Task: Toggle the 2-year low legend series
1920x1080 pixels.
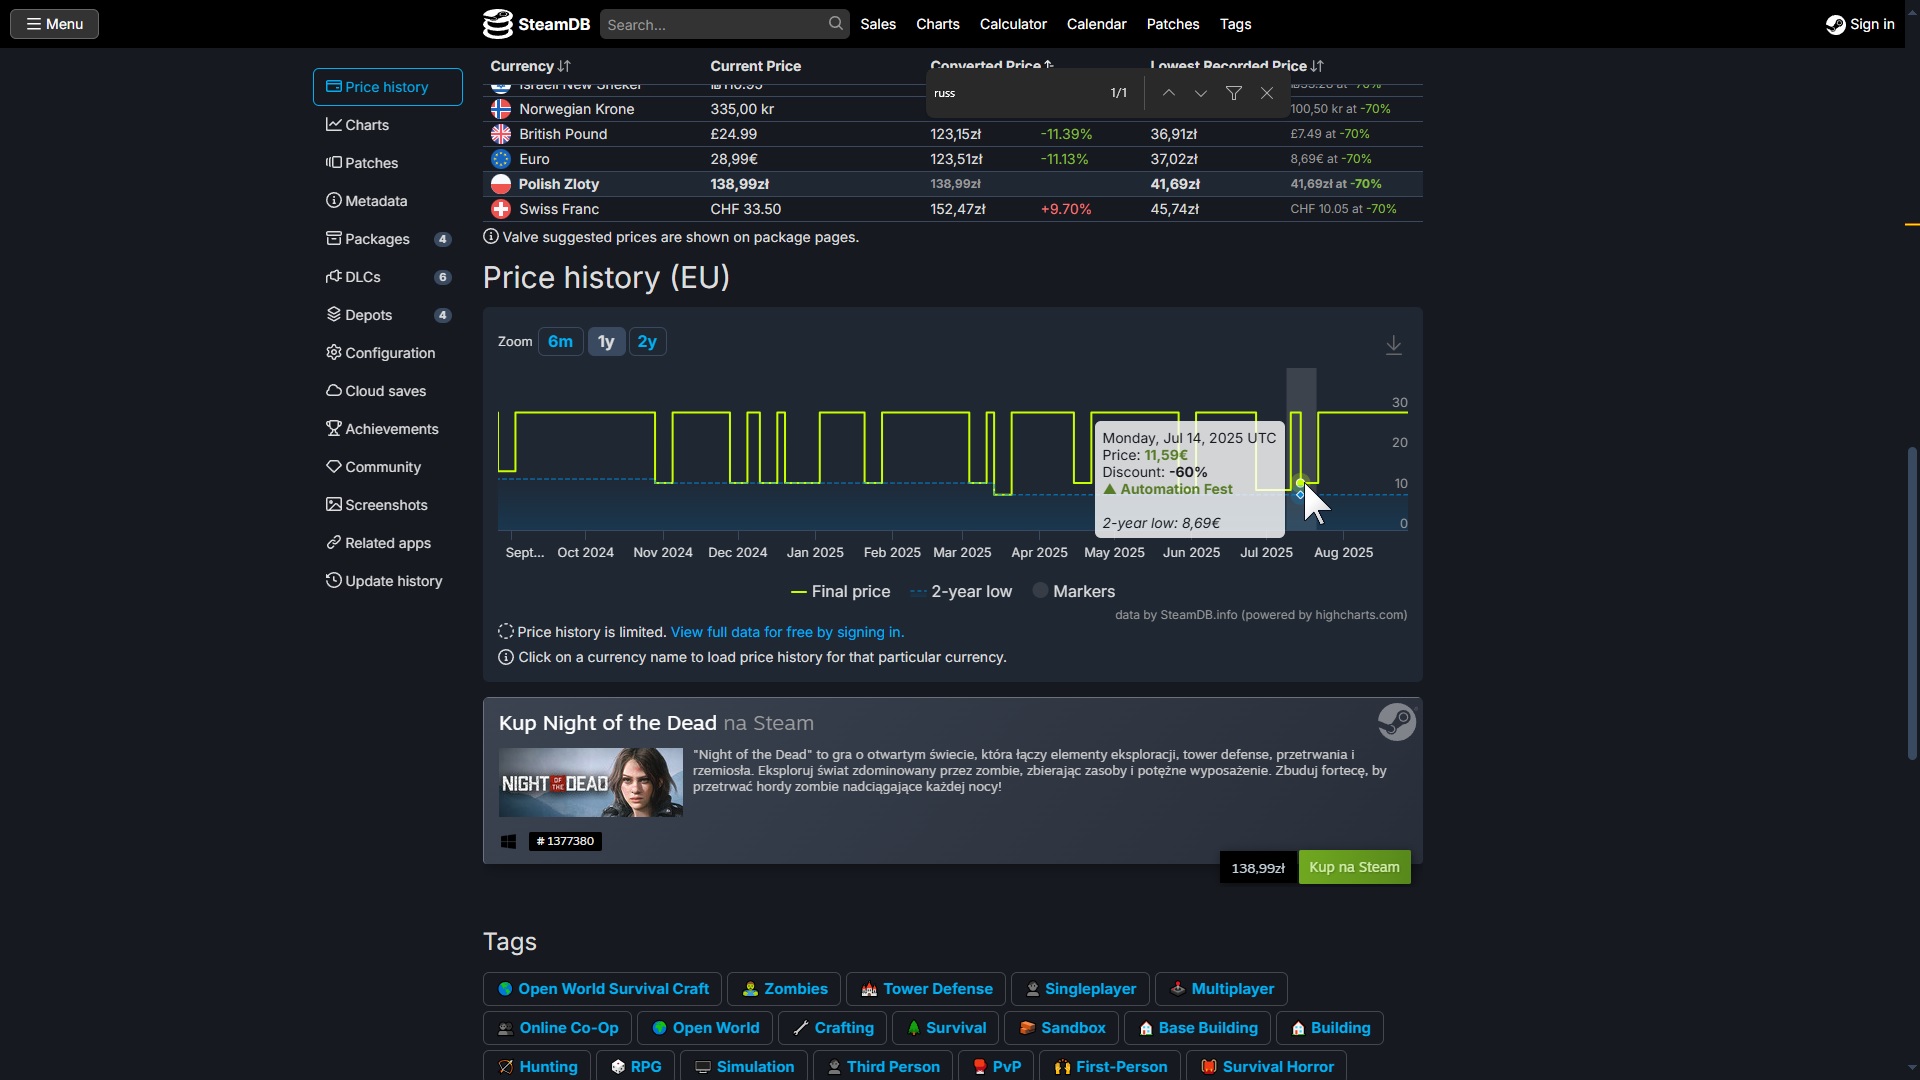Action: (x=961, y=592)
